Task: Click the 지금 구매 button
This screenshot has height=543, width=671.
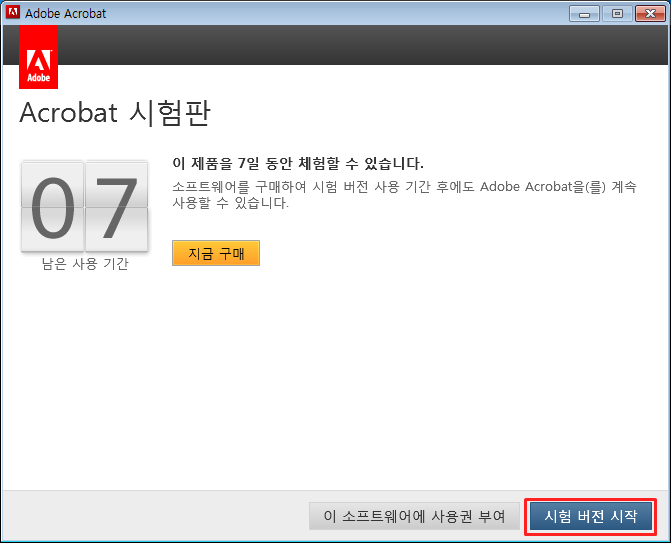Action: [x=216, y=253]
